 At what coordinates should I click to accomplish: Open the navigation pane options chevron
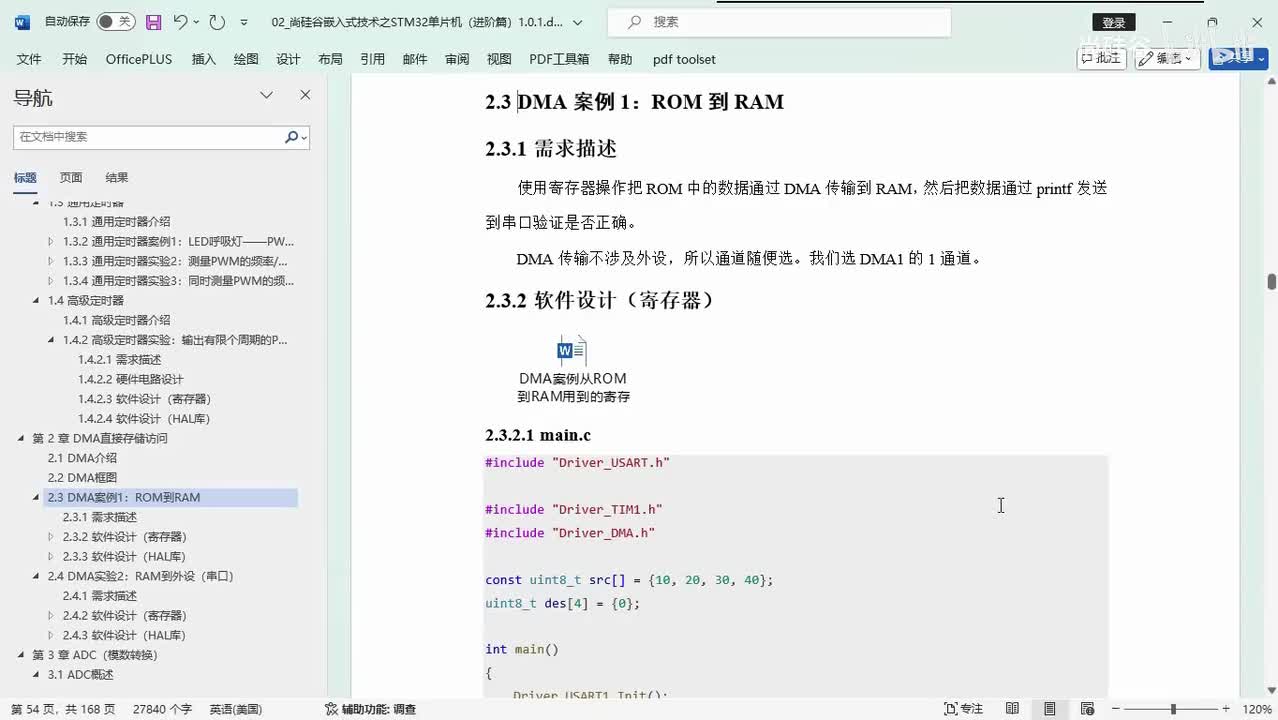click(266, 95)
